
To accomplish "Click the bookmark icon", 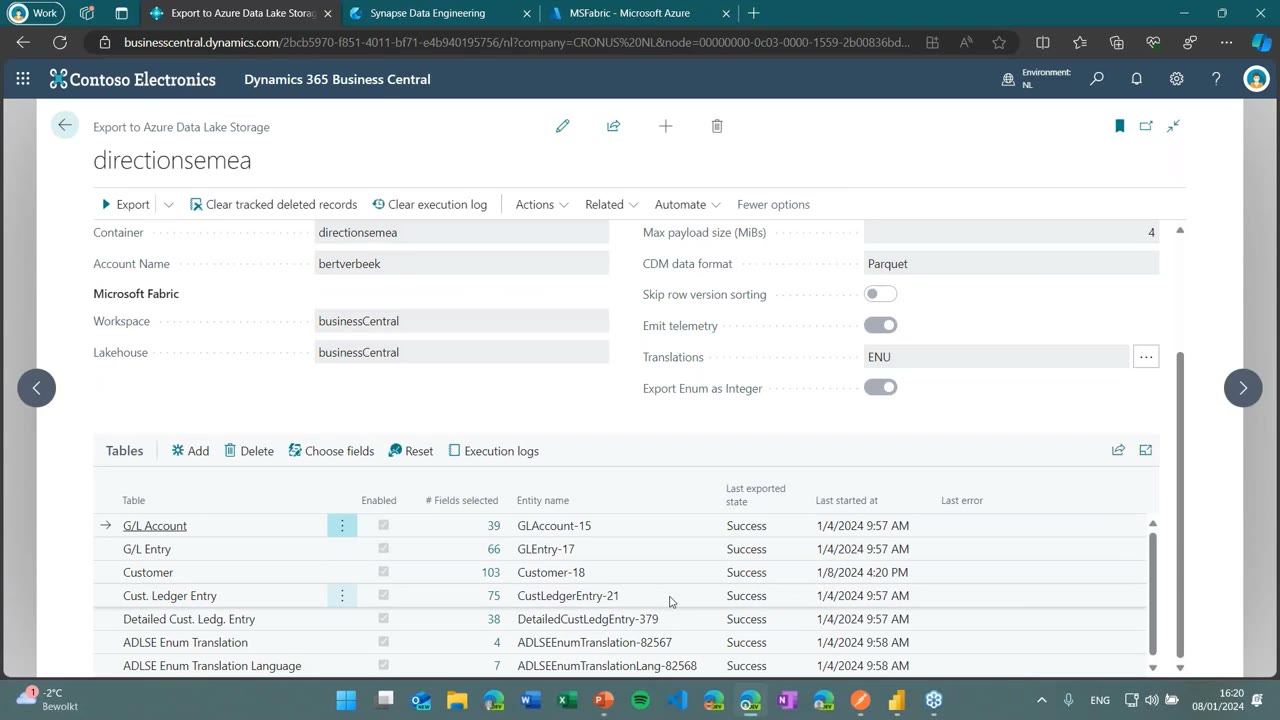I will click(x=1120, y=126).
